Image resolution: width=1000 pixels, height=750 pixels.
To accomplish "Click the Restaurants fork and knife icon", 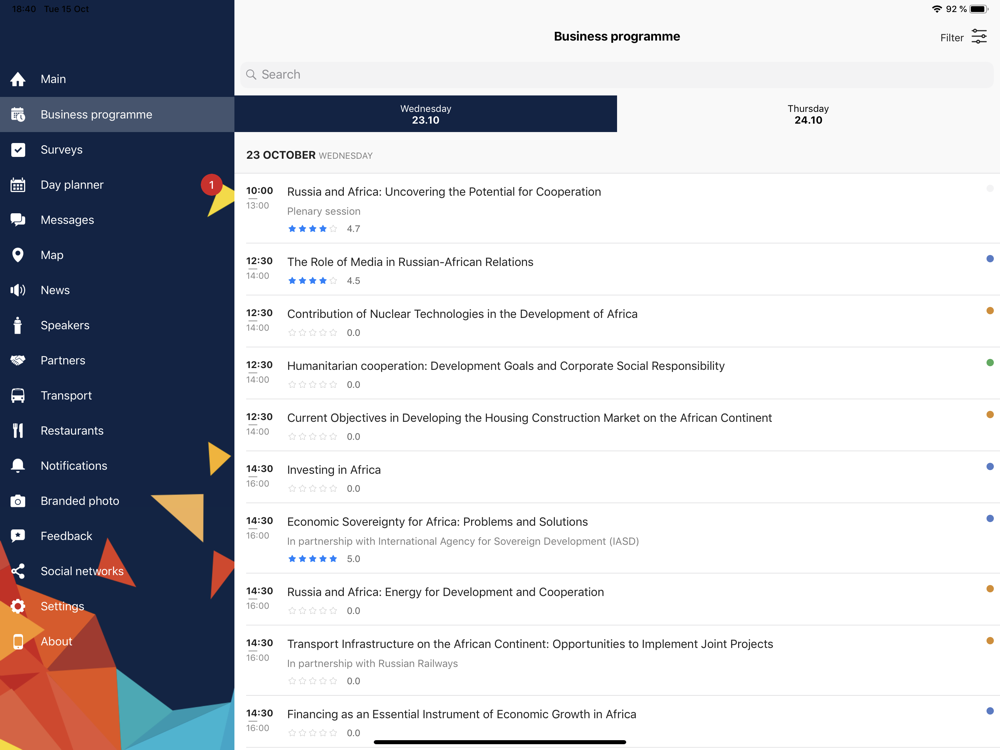I will [x=18, y=430].
